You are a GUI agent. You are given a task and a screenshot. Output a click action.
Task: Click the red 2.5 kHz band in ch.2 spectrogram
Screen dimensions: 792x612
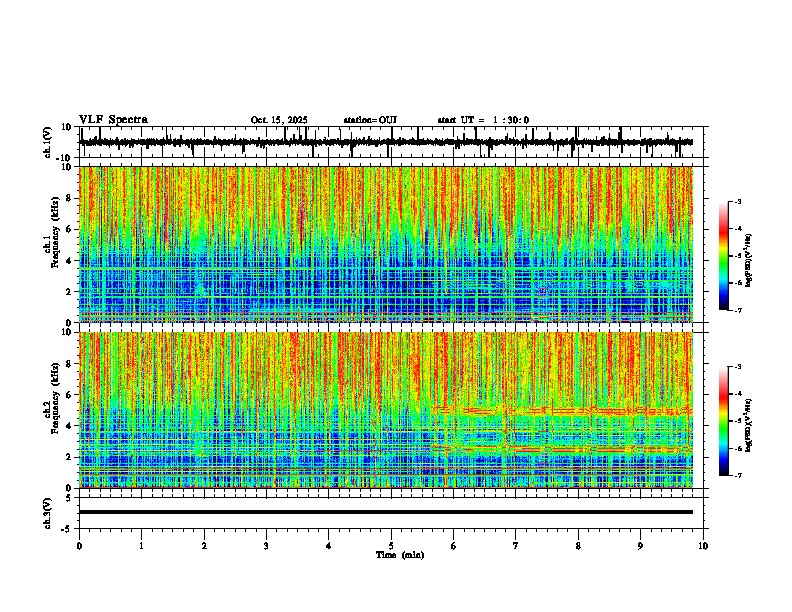pos(562,448)
